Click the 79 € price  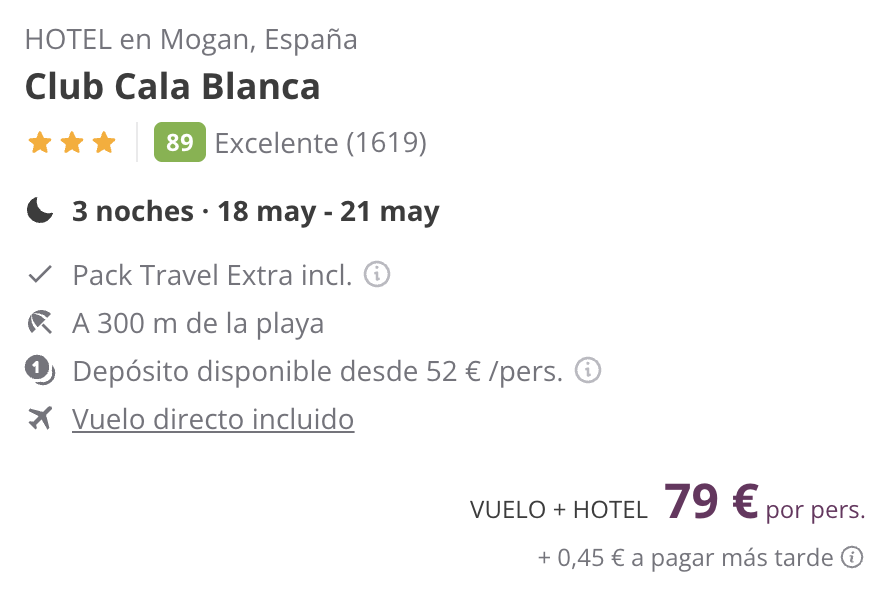[711, 501]
